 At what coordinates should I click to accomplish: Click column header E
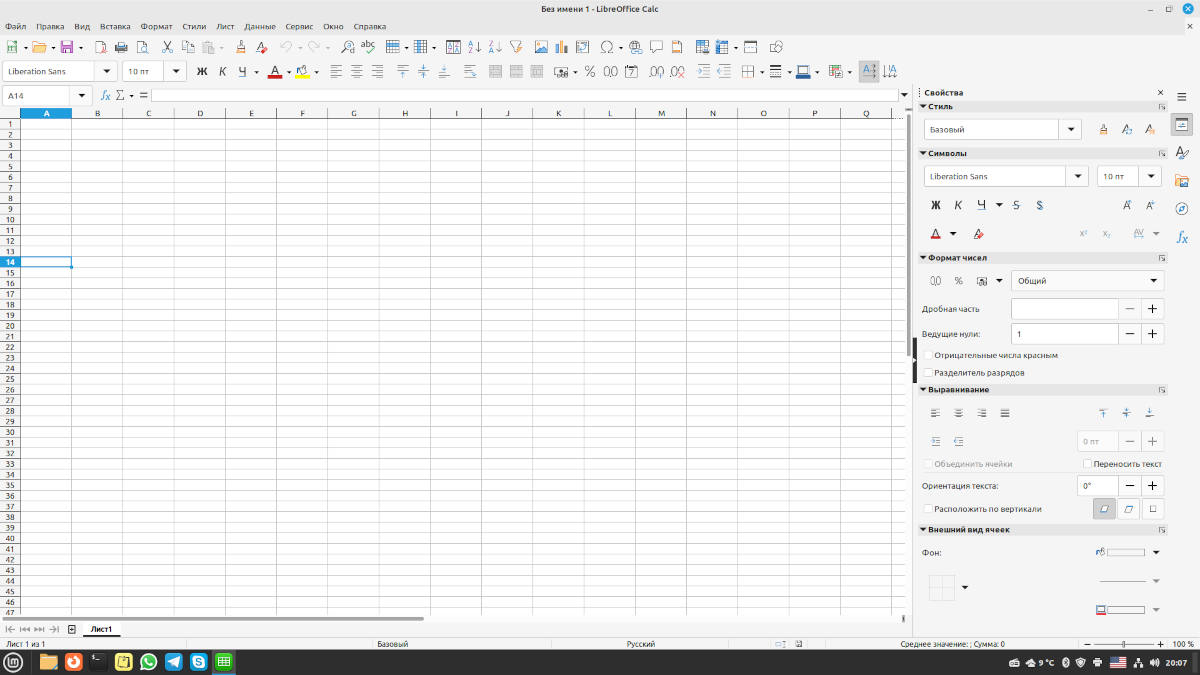251,113
